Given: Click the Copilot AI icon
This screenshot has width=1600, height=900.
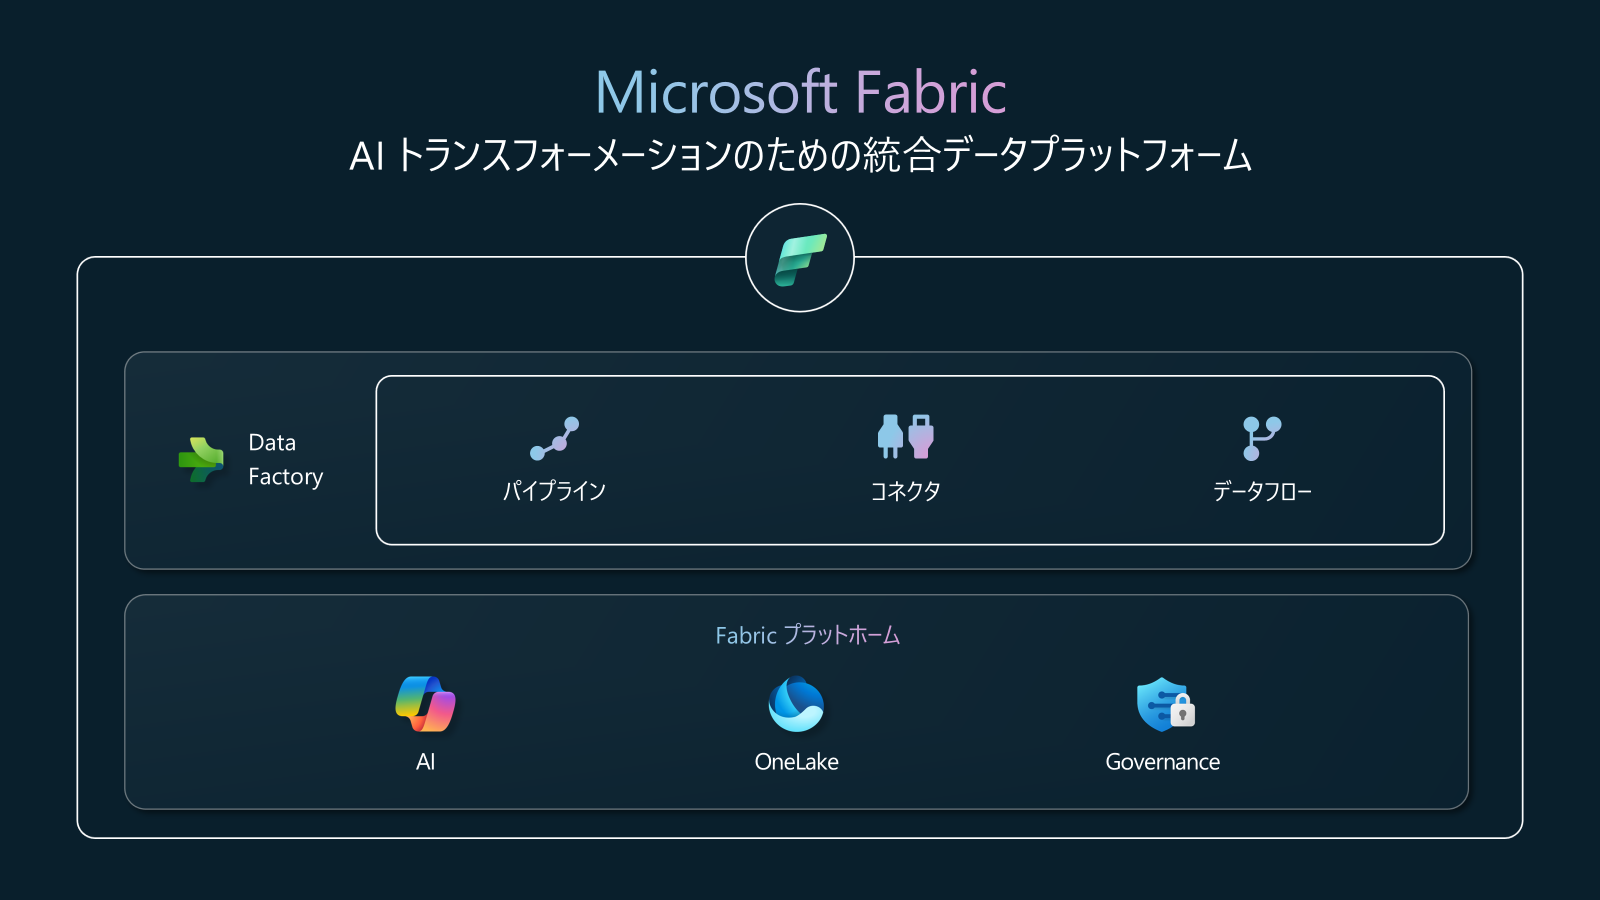Looking at the screenshot, I should [425, 704].
